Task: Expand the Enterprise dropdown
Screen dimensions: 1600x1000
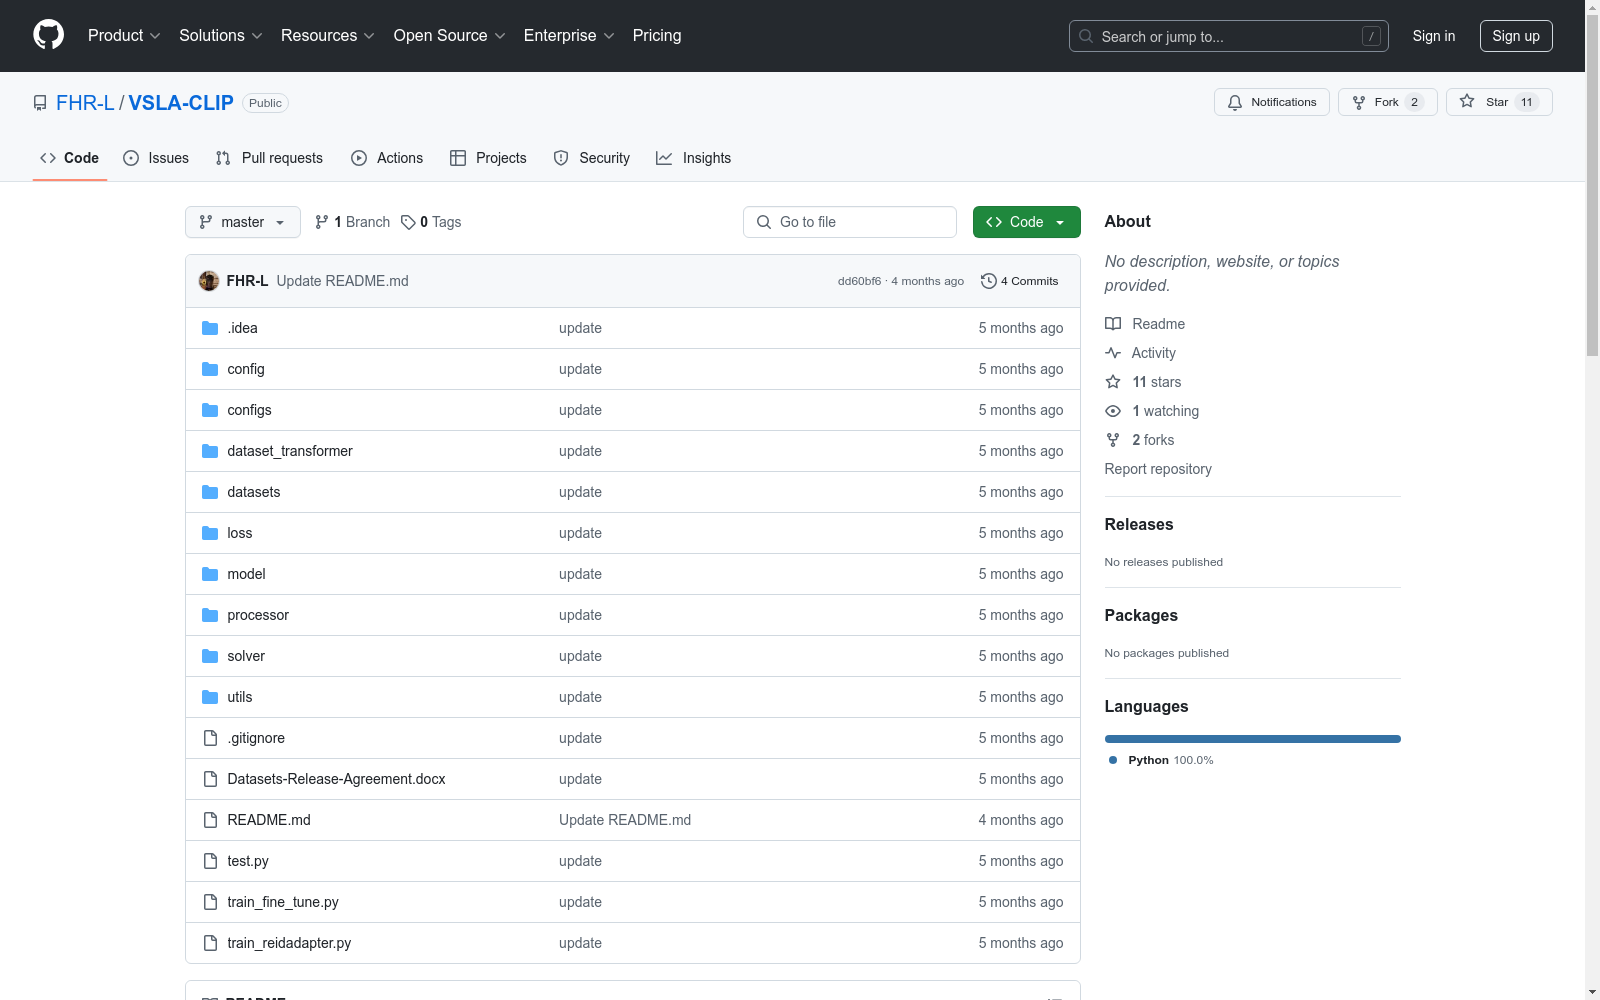Action: [569, 36]
